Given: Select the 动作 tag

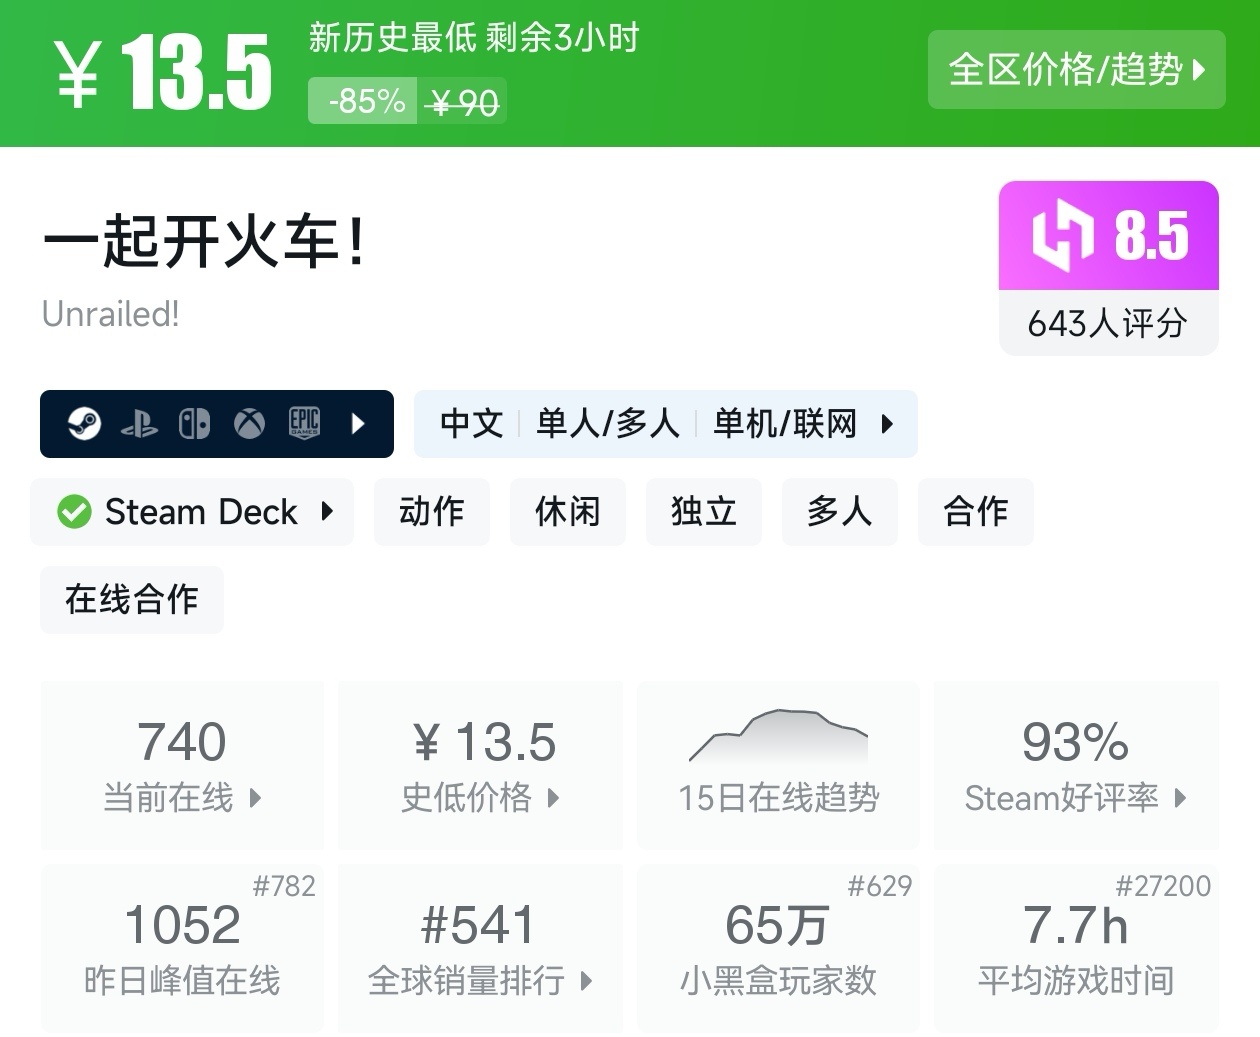Looking at the screenshot, I should click(x=432, y=512).
